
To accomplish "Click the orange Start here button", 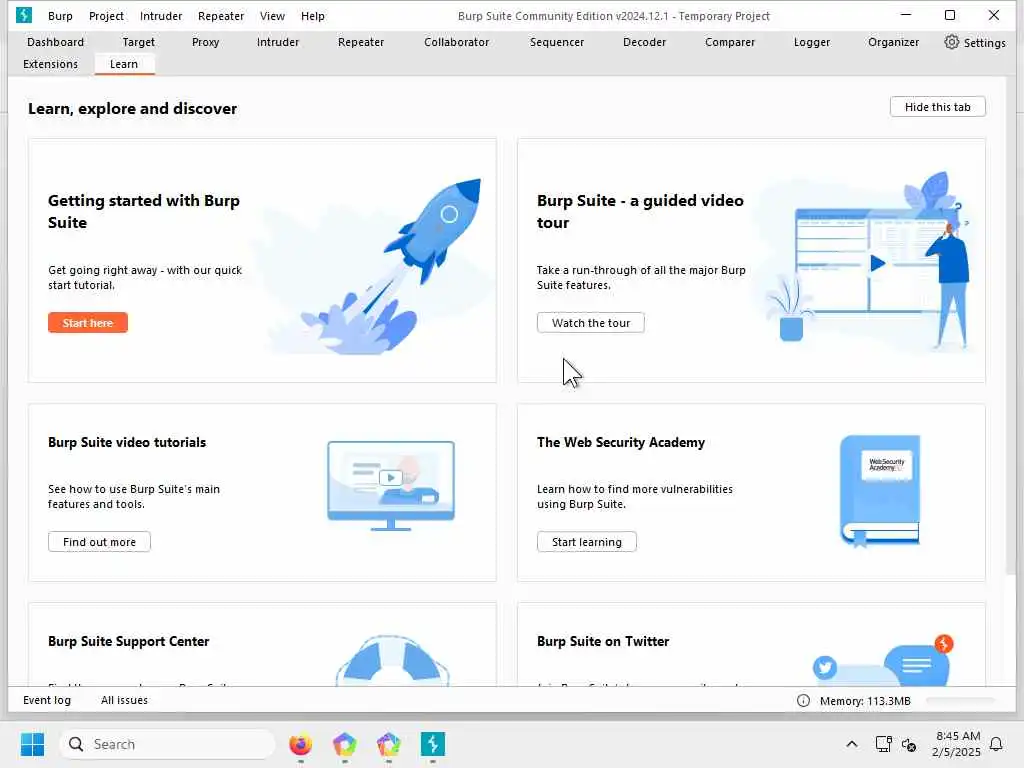I will point(88,323).
